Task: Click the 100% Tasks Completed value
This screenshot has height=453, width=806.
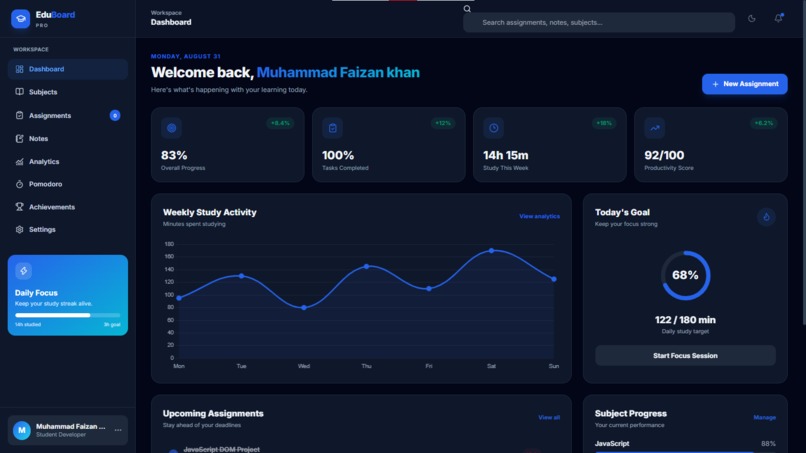Action: coord(338,155)
